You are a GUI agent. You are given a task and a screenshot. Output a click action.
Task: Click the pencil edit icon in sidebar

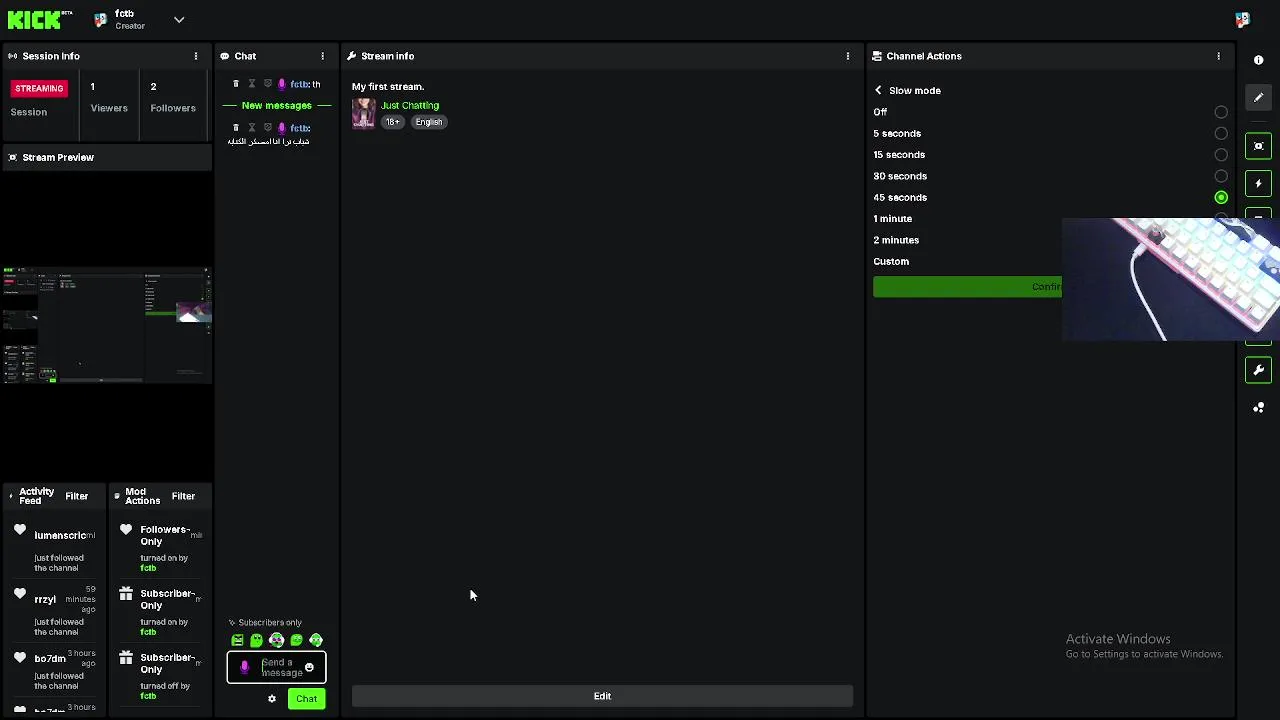[1258, 97]
